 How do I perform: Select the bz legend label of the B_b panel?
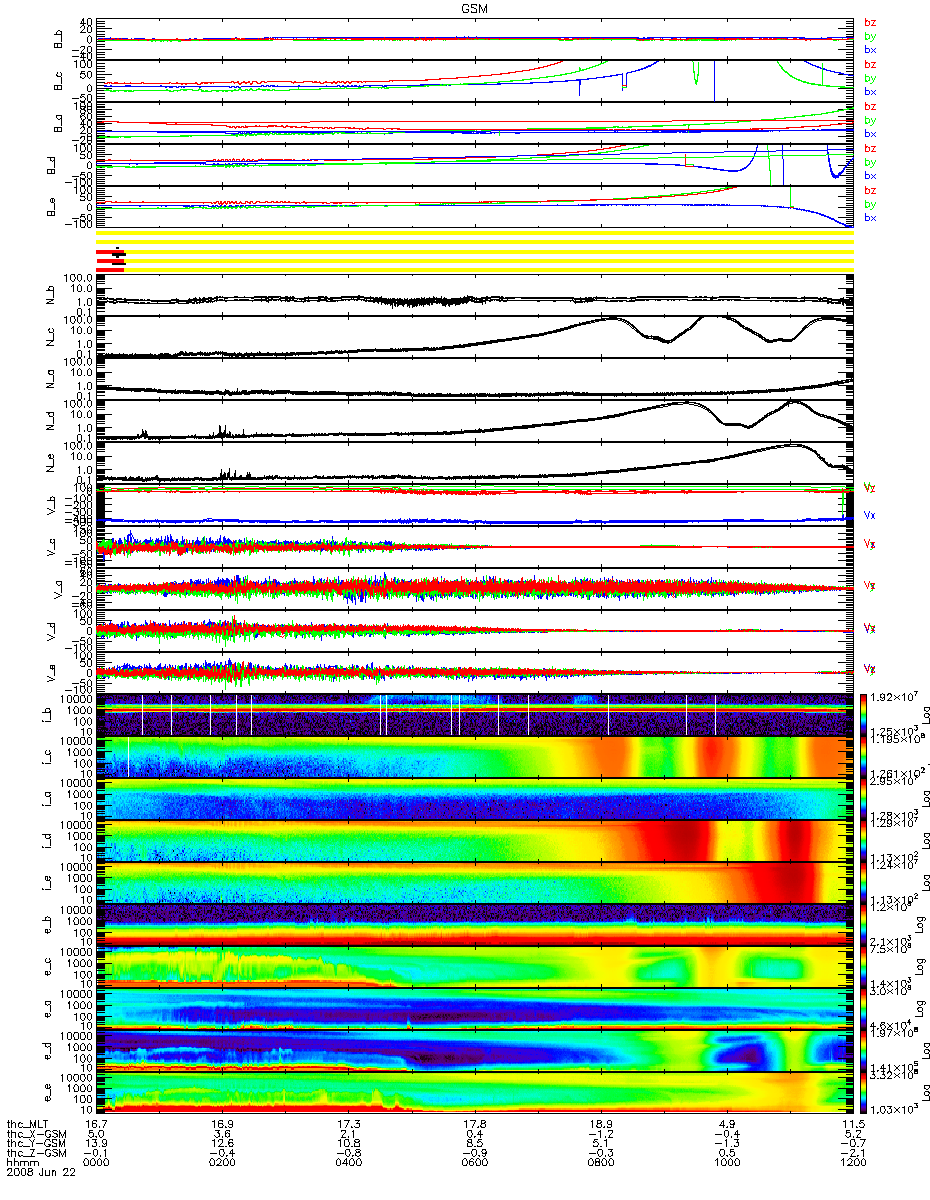pyautogui.click(x=870, y=23)
